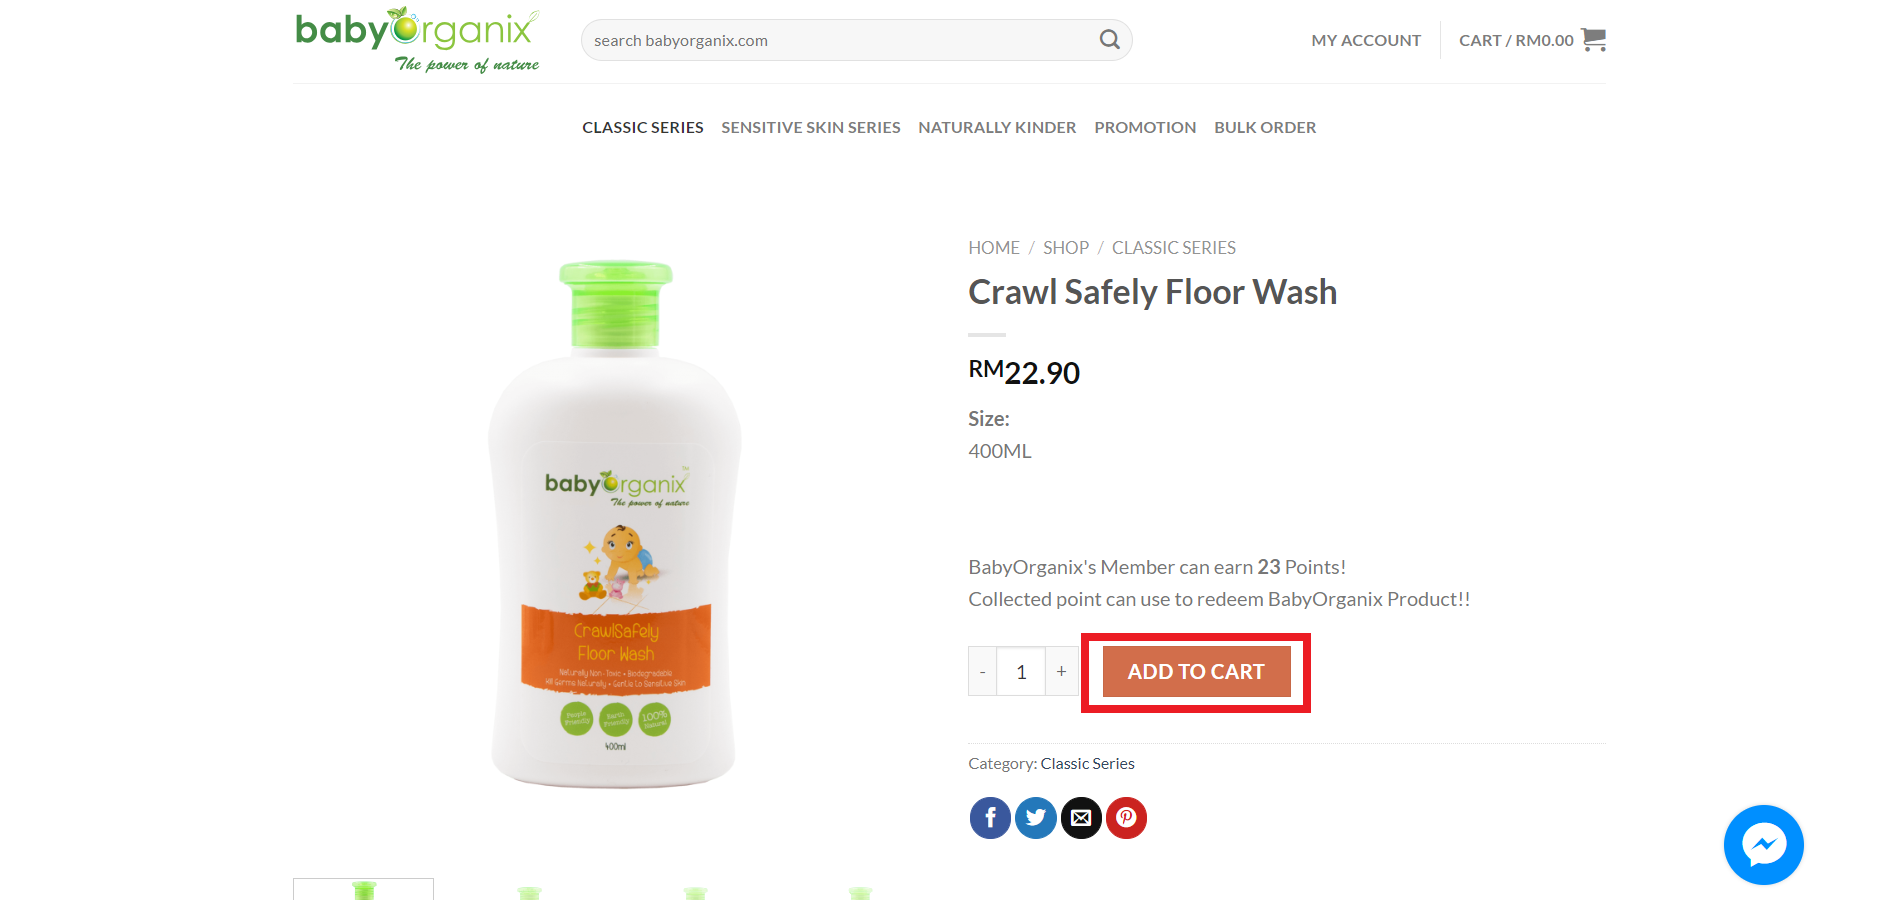The width and height of the screenshot is (1888, 900).
Task: Email product to a friend
Action: (1081, 818)
